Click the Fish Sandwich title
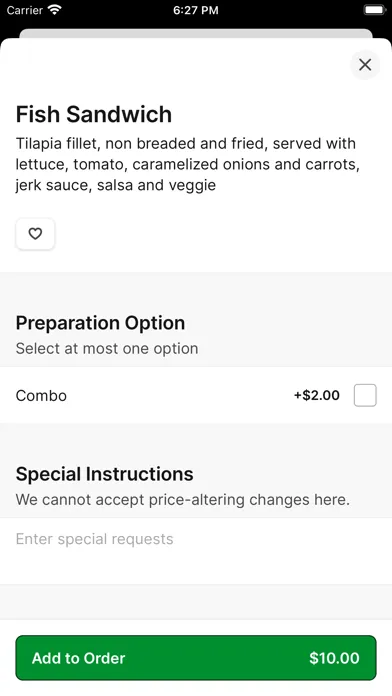The image size is (392, 696). coord(94,115)
